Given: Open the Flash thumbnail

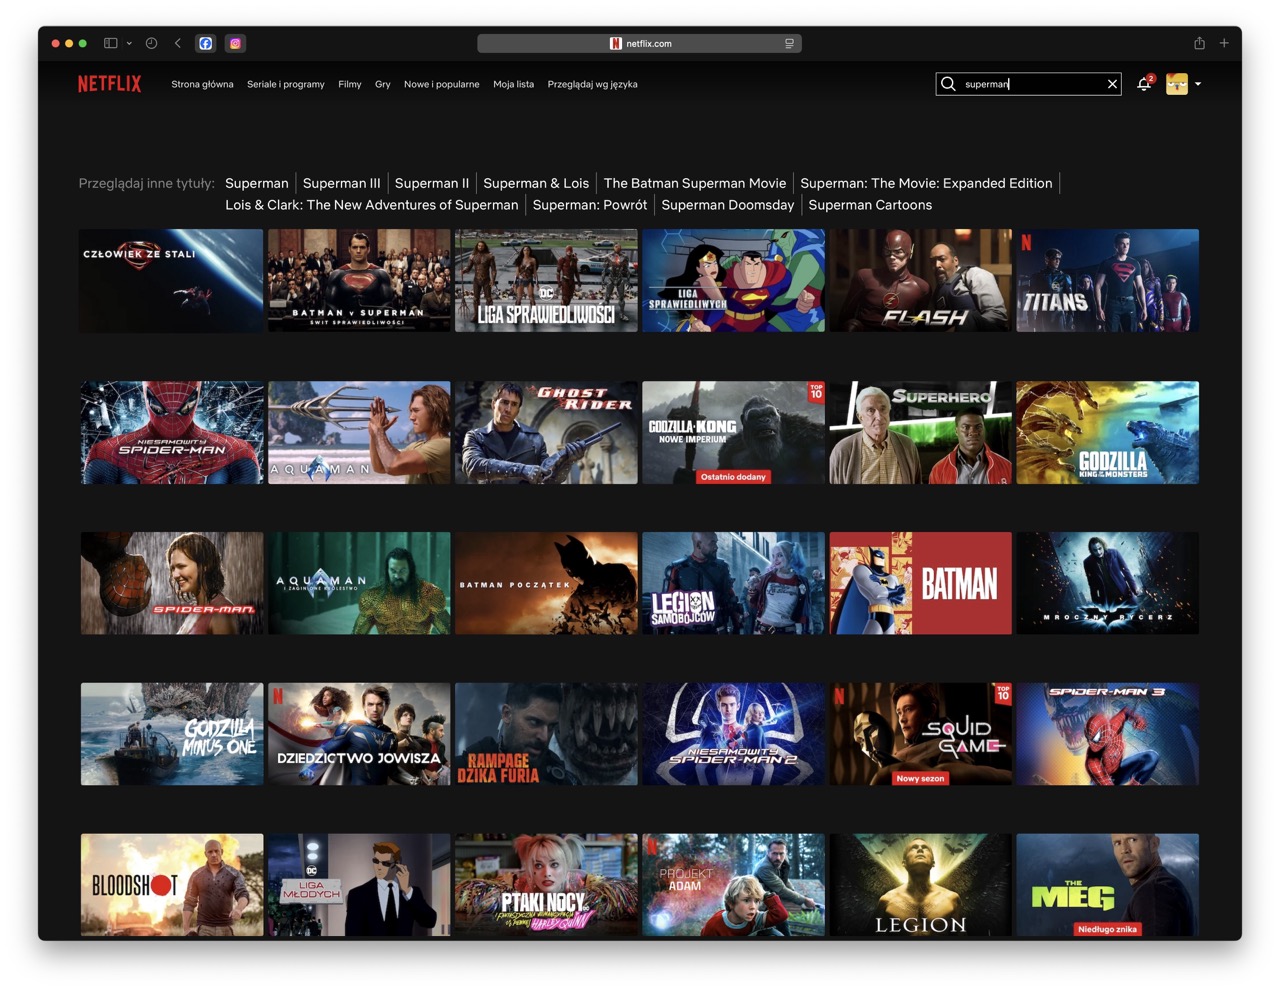Looking at the screenshot, I should click(x=920, y=280).
